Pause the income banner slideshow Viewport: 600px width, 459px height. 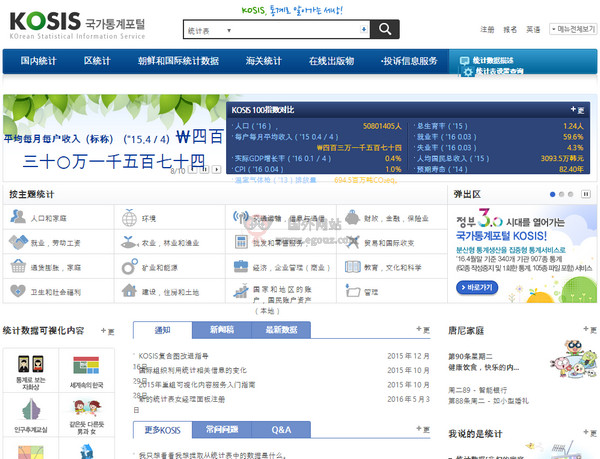[205, 169]
